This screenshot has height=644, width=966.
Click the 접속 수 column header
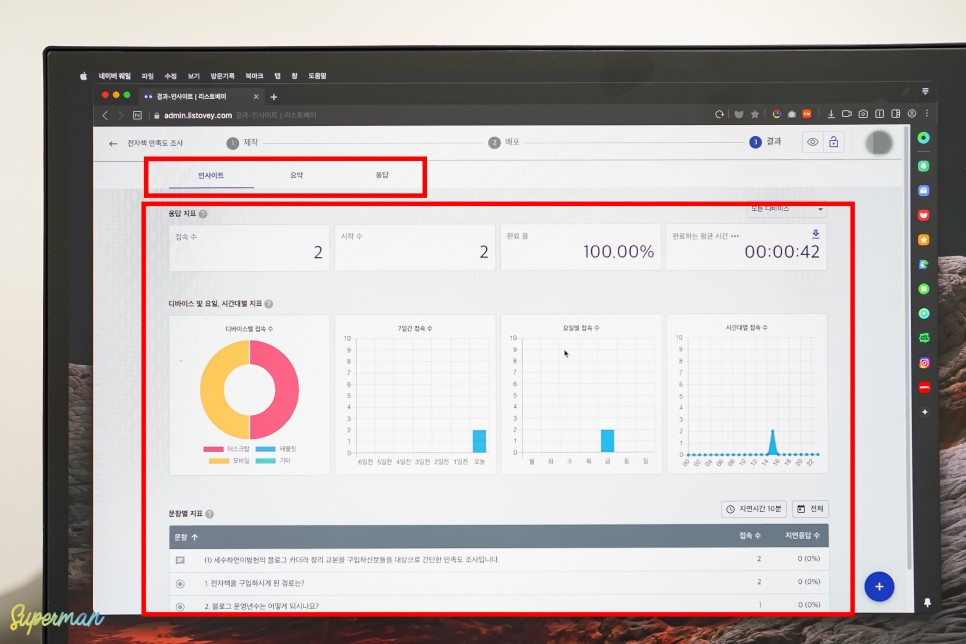(x=750, y=536)
